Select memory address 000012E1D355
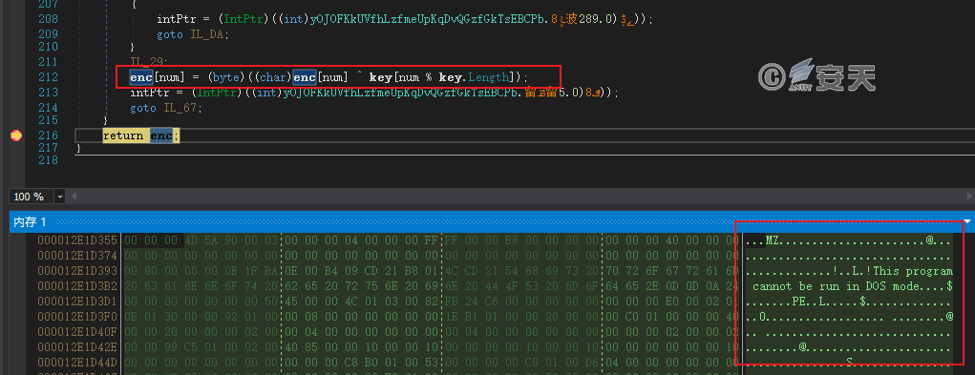975x375 pixels. tap(77, 240)
